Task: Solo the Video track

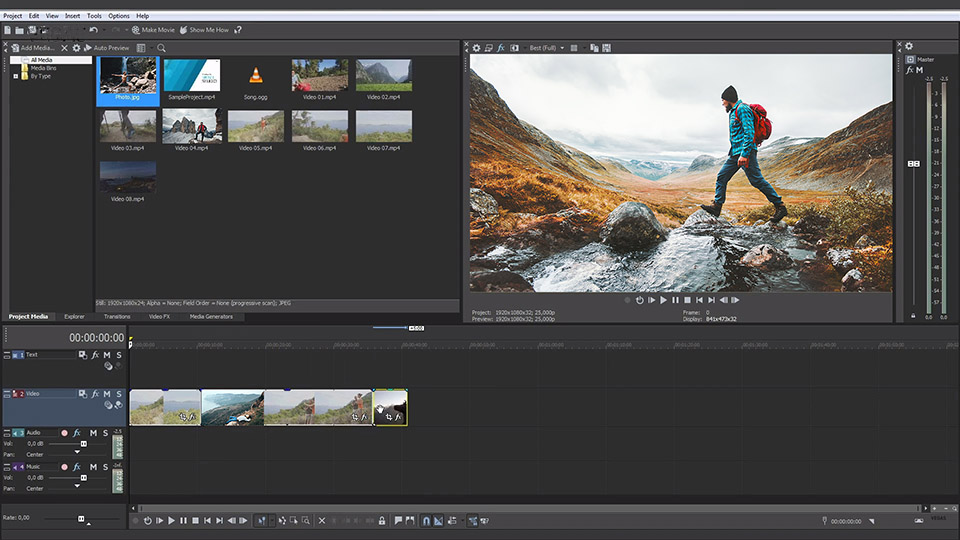Action: click(x=119, y=394)
